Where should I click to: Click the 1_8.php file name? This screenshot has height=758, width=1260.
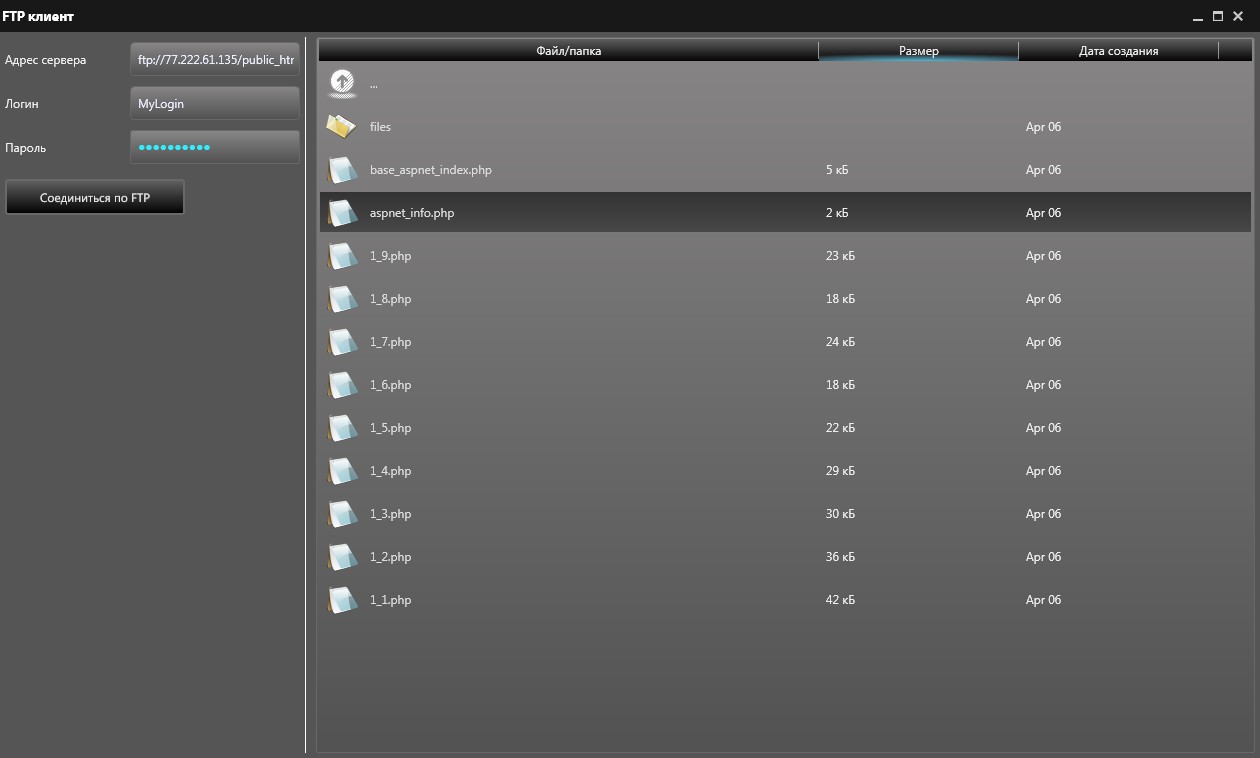(x=390, y=299)
